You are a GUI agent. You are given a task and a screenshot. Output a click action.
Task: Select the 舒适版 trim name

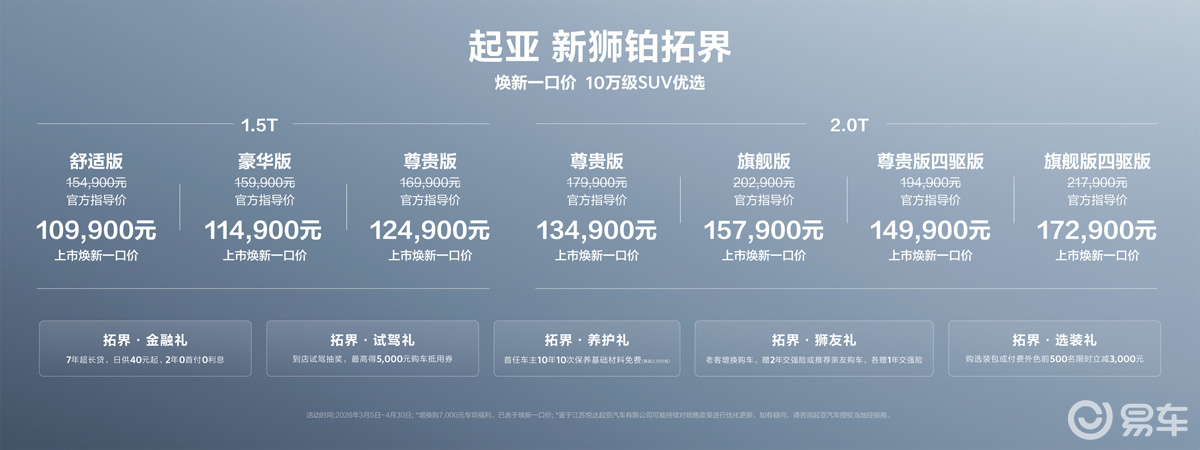click(x=96, y=161)
